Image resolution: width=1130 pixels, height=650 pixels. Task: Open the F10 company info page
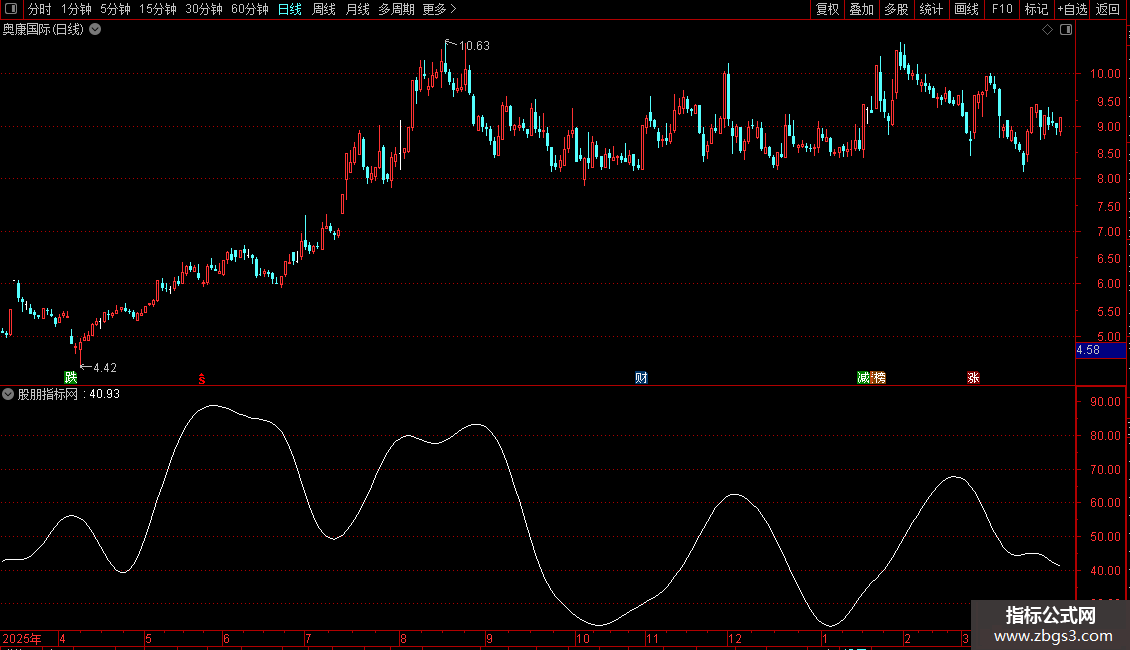pos(1001,9)
